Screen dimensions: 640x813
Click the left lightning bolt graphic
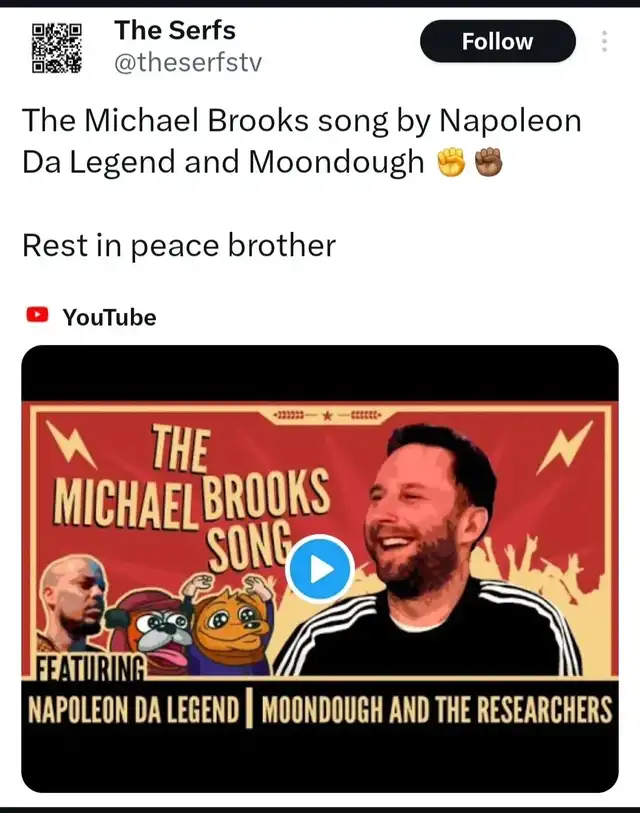coord(71,442)
